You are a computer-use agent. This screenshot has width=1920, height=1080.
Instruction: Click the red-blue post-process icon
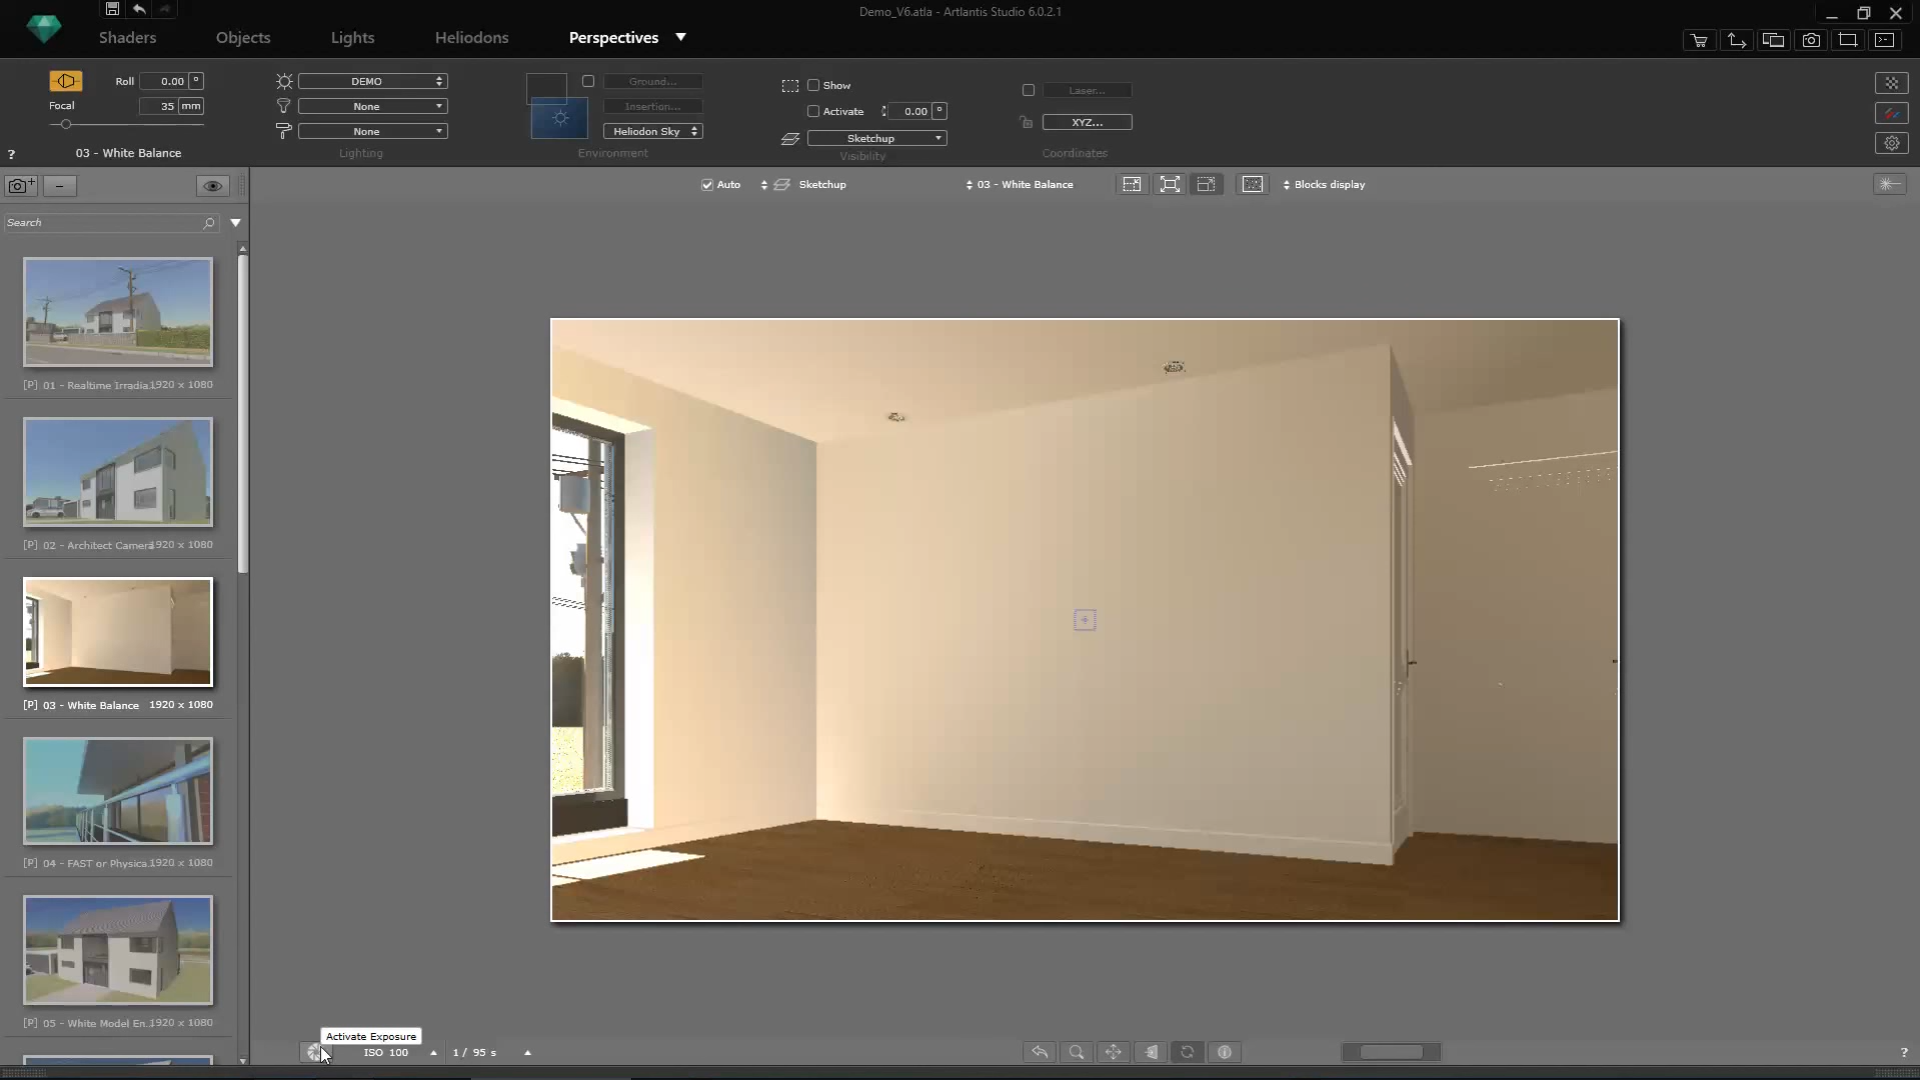point(1892,114)
